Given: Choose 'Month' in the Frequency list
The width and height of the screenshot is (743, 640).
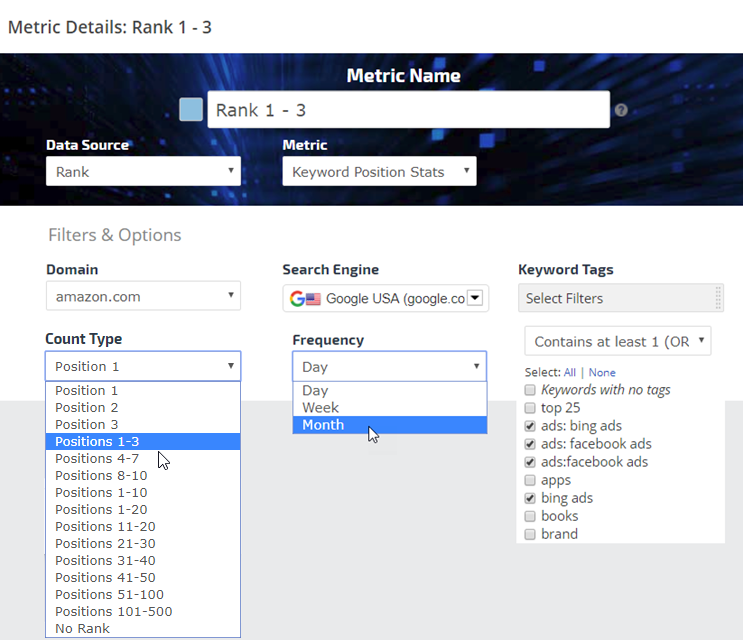Looking at the screenshot, I should click(x=323, y=425).
